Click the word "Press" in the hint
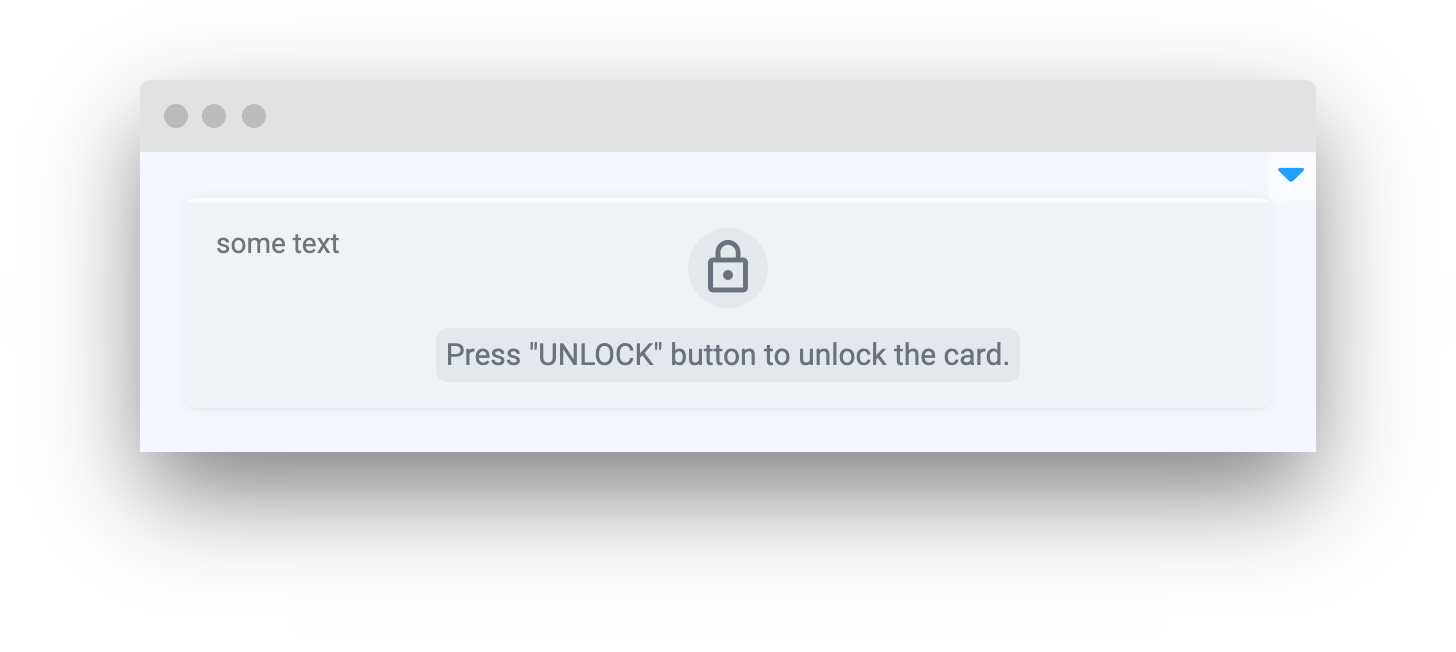Image resolution: width=1456 pixels, height=652 pixels. click(483, 355)
